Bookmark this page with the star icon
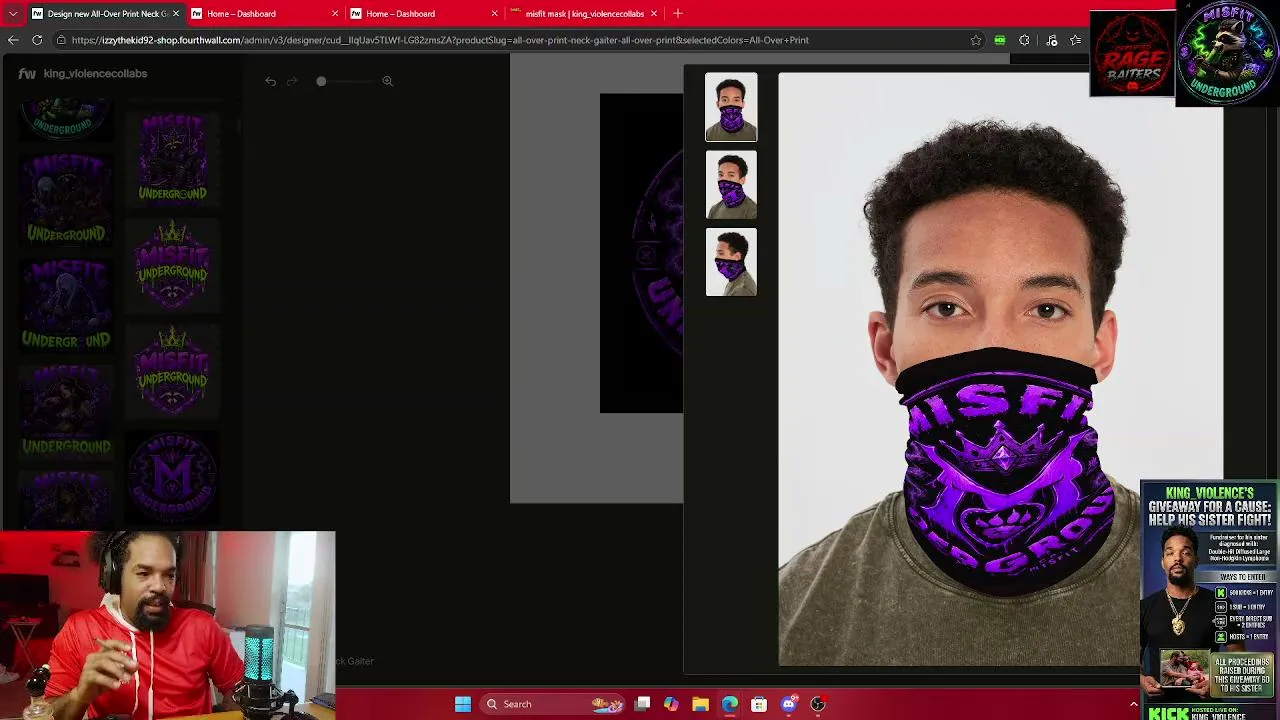Viewport: 1280px width, 720px height. 976,40
